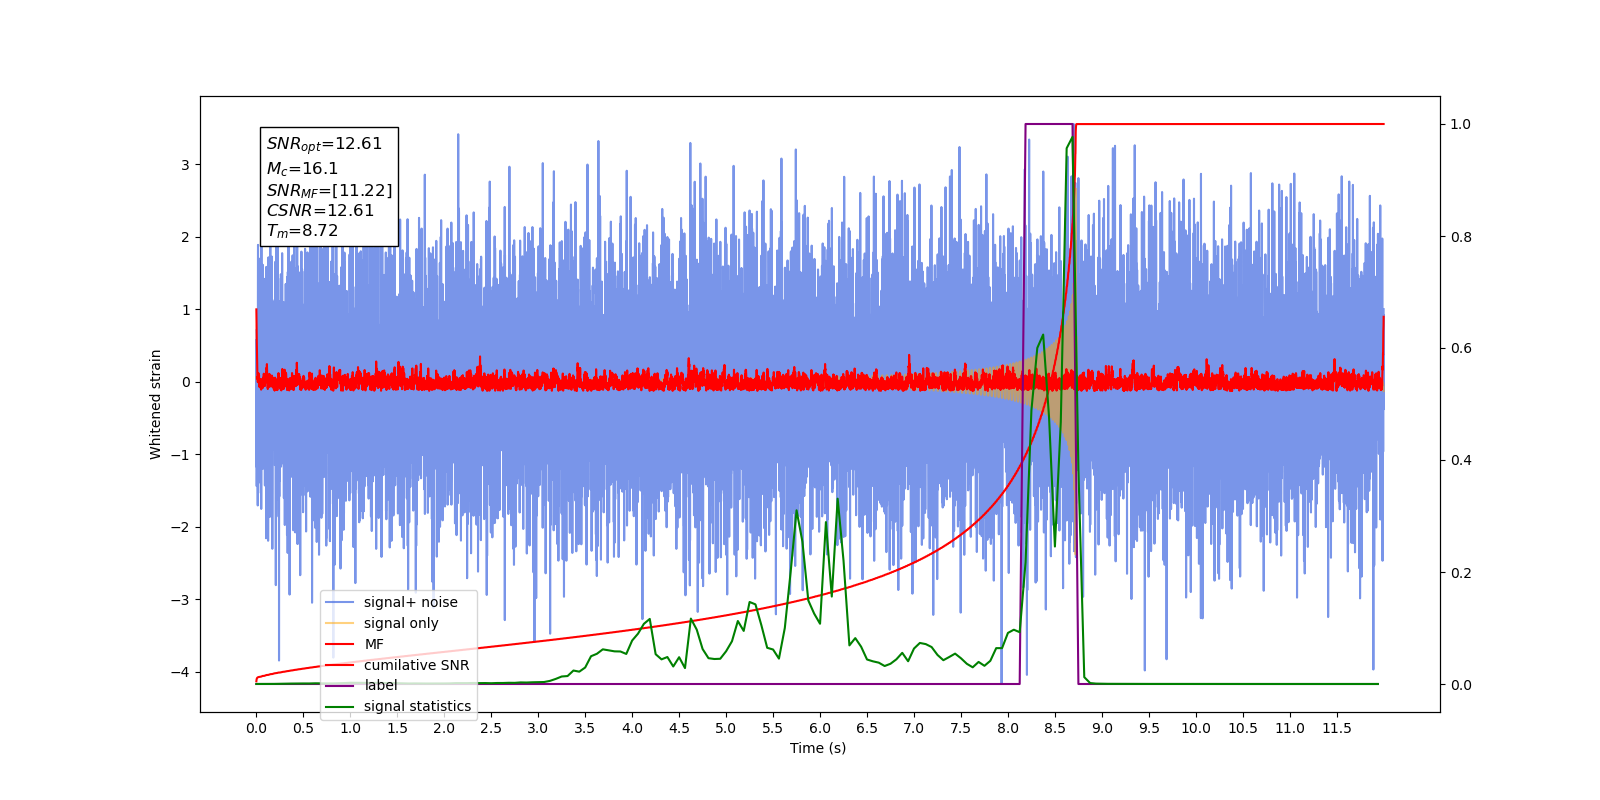Click the 2.5 tick label on the time axis
The height and width of the screenshot is (800, 1600).
click(x=491, y=728)
